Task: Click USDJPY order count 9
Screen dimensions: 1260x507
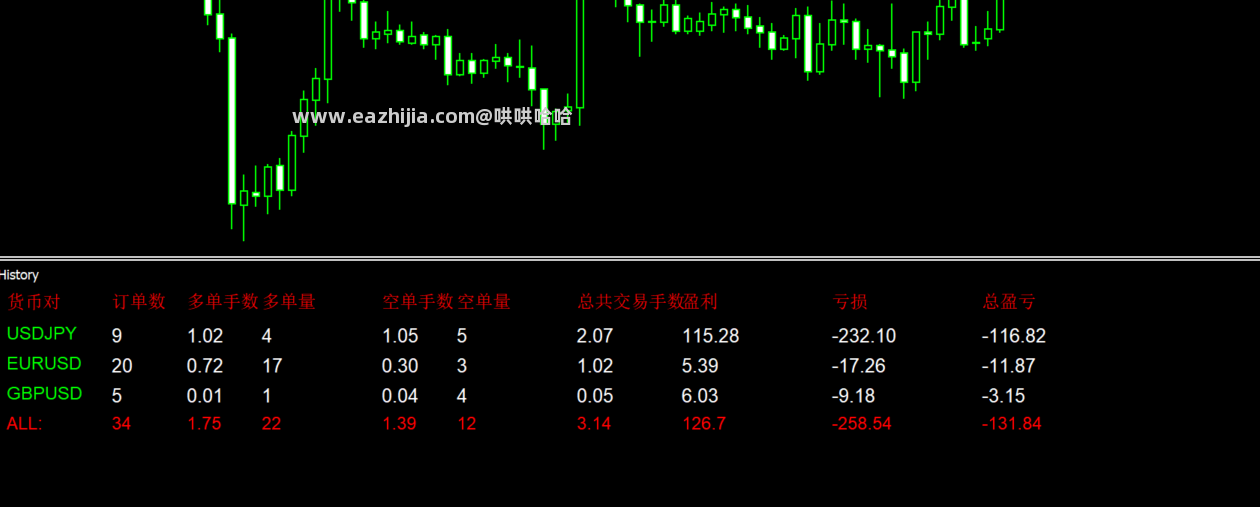Action: [117, 336]
